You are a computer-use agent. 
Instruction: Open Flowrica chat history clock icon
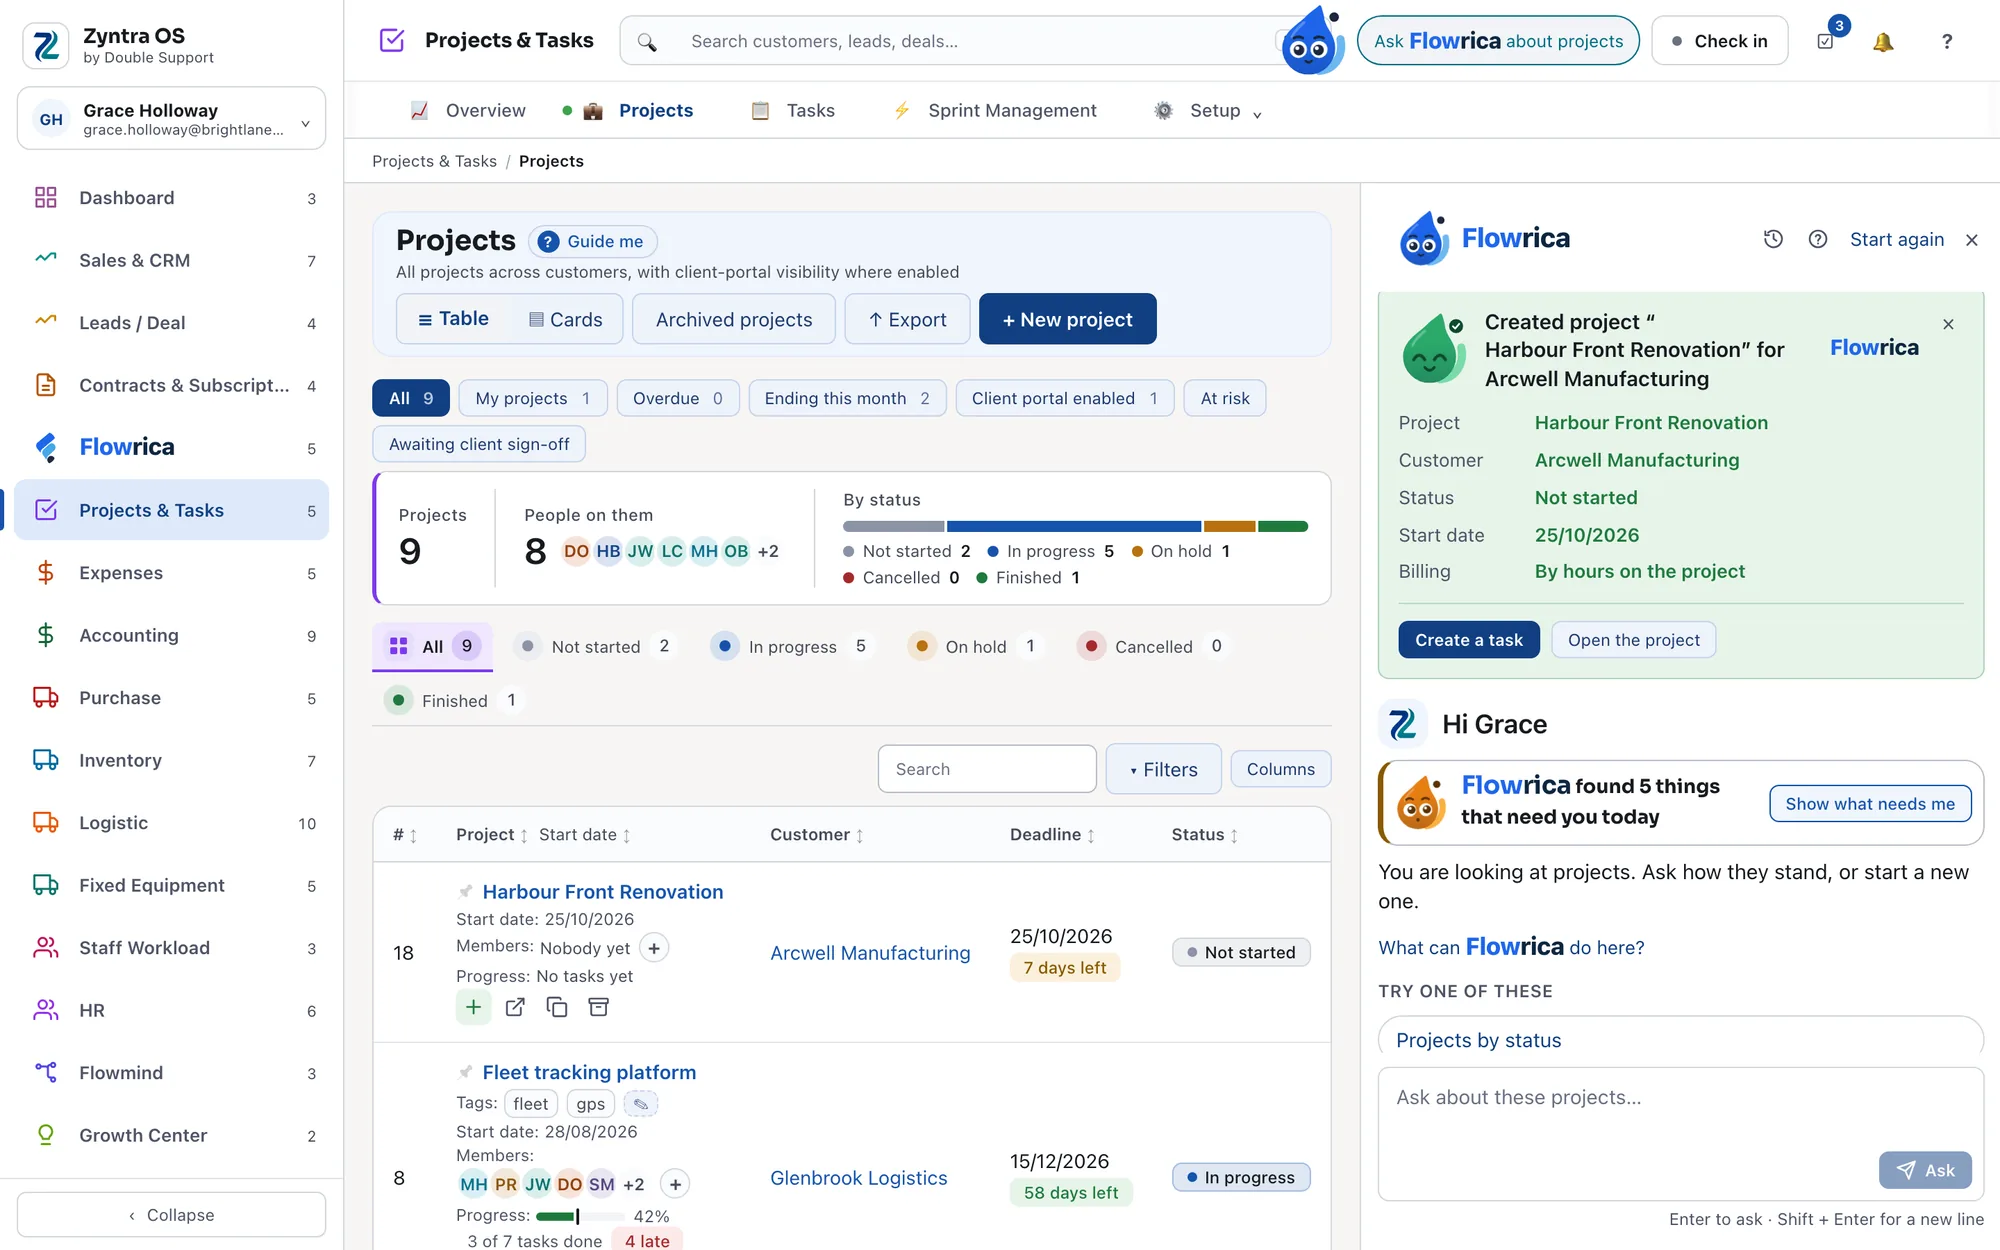[x=1773, y=239]
